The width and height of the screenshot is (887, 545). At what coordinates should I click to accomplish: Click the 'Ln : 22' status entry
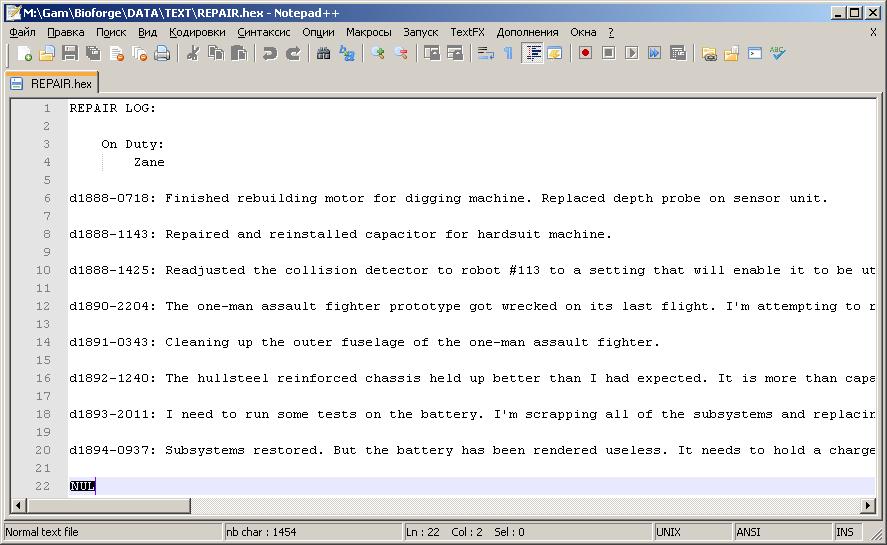423,532
